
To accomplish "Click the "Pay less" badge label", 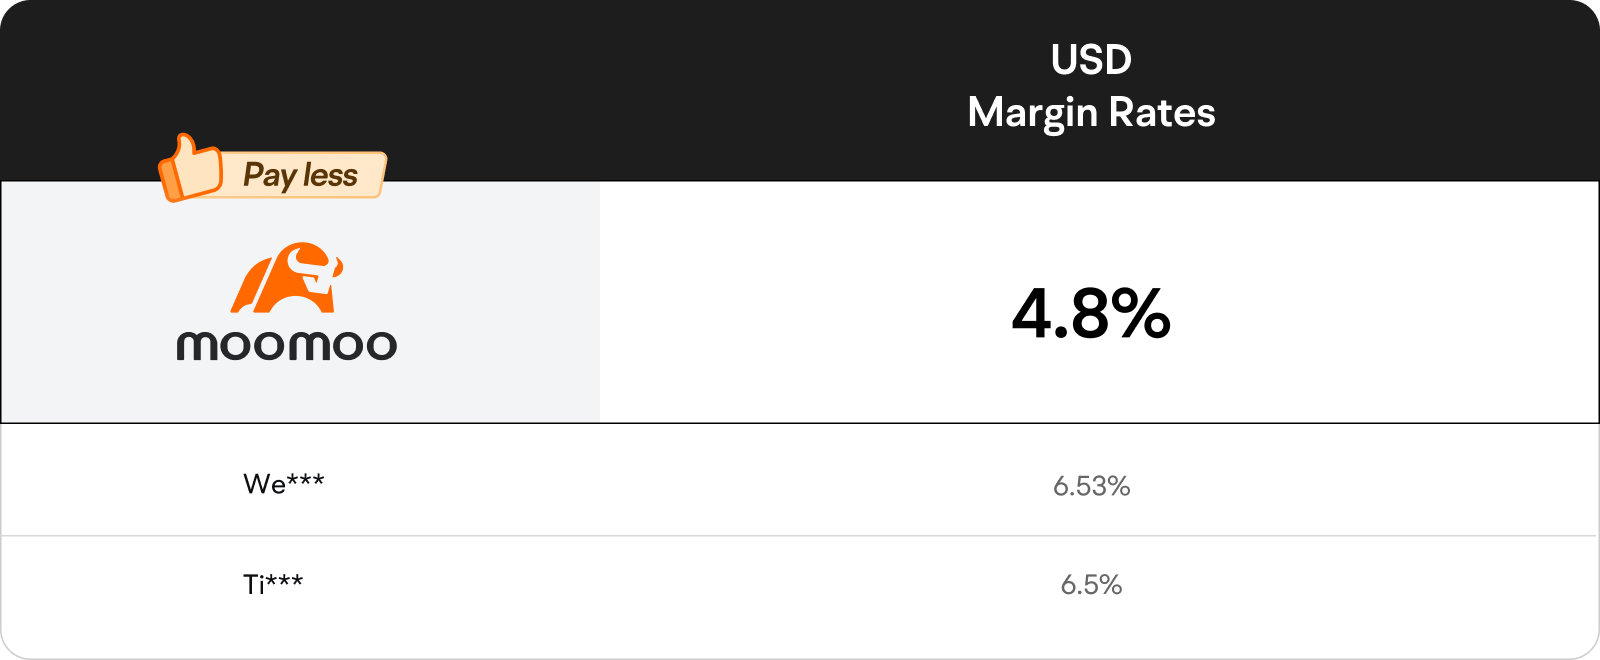I will [300, 175].
